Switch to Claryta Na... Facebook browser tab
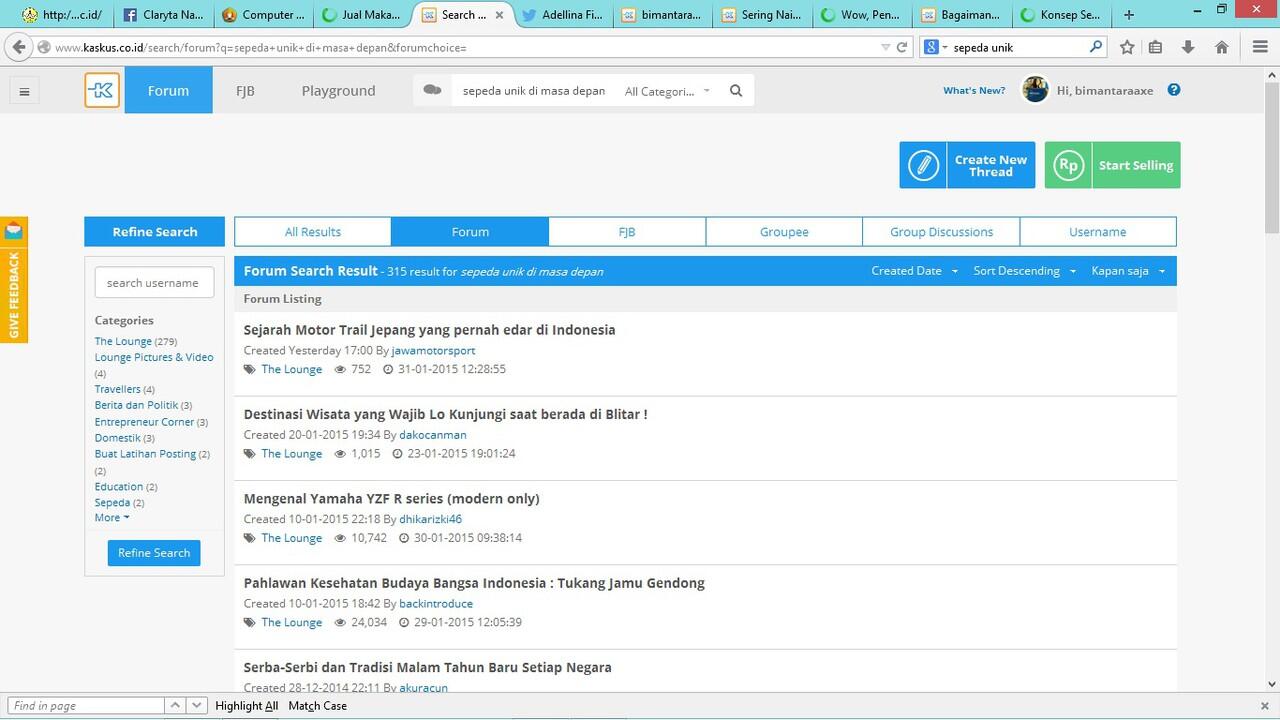Viewport: 1280px width, 720px height. 163,15
